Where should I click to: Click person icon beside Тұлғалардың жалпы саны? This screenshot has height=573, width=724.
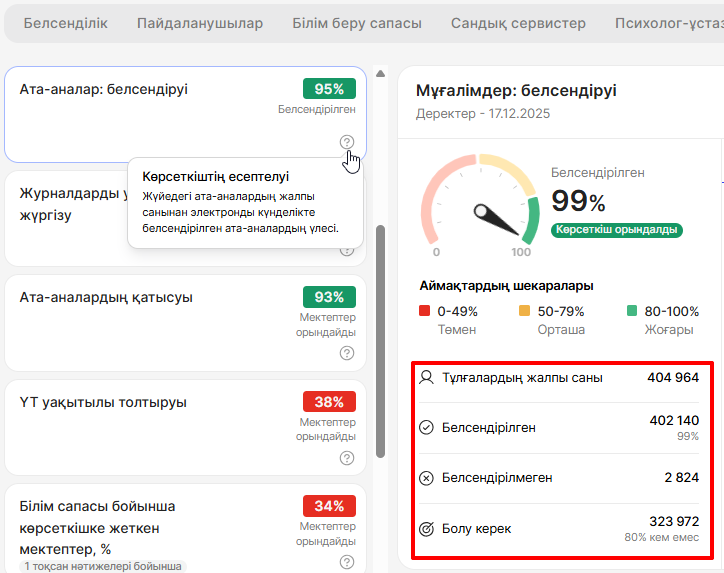427,378
